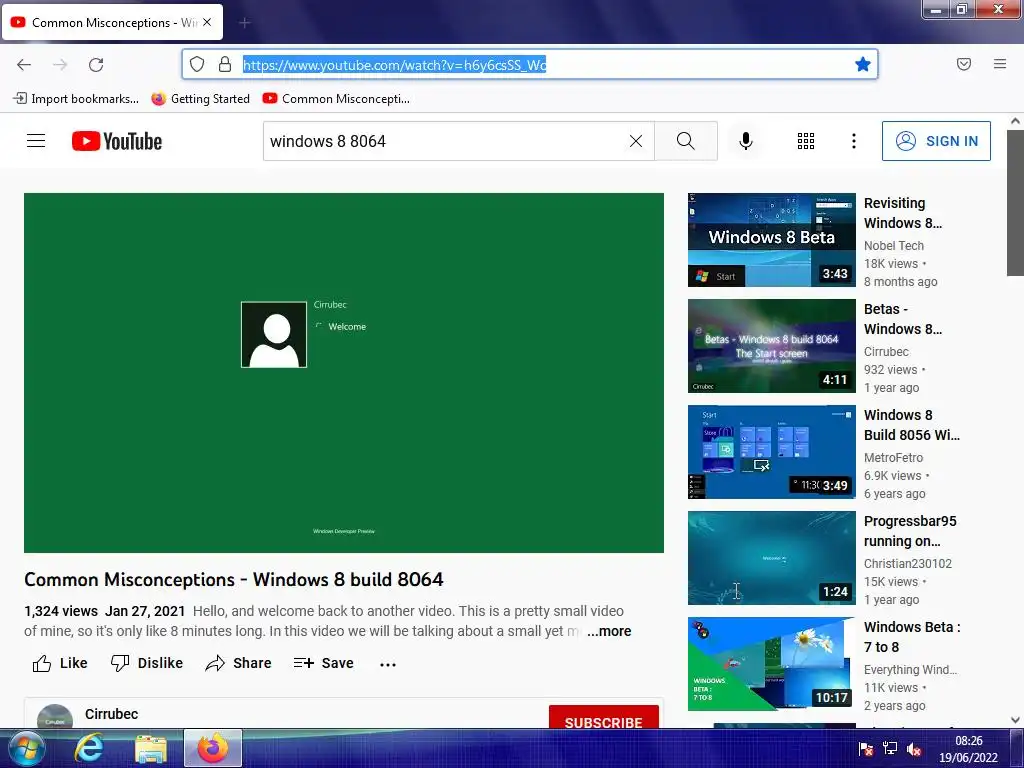Click title 'Revisiting Windows 8...'

[903, 213]
